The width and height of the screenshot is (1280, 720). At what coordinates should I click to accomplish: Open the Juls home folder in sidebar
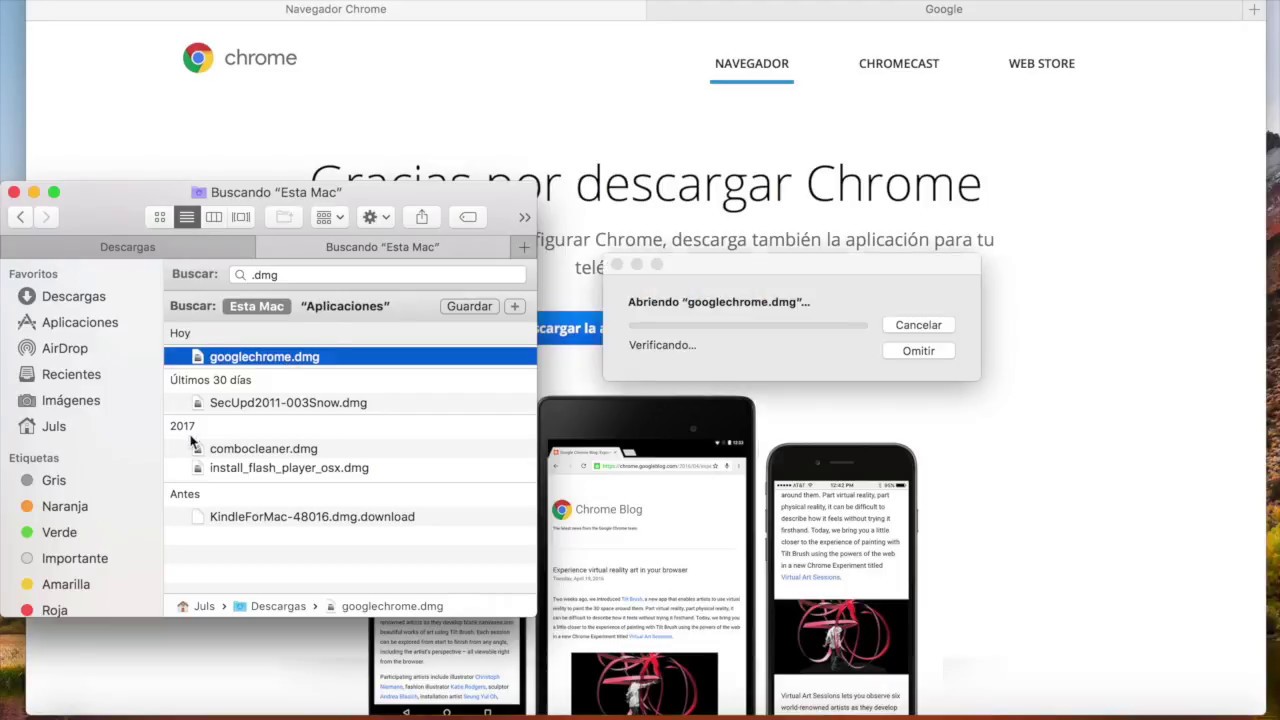click(54, 426)
